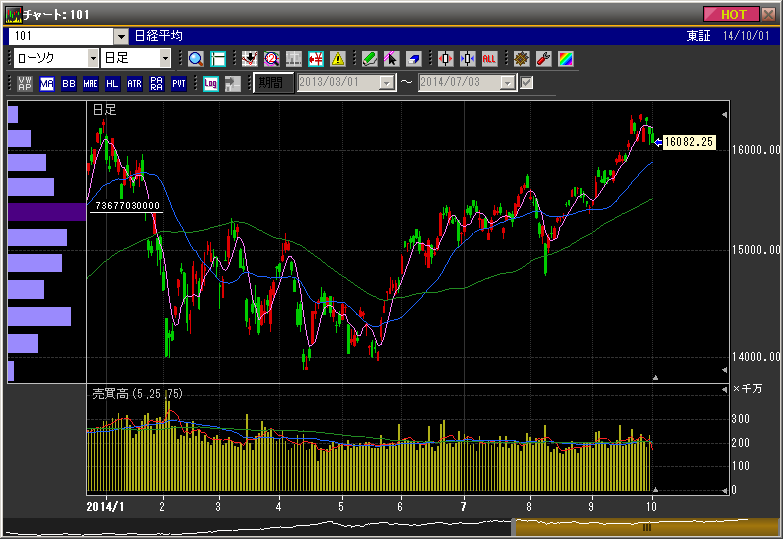Expand the ローソク chart type dropdown
This screenshot has width=783, height=539.
point(92,58)
